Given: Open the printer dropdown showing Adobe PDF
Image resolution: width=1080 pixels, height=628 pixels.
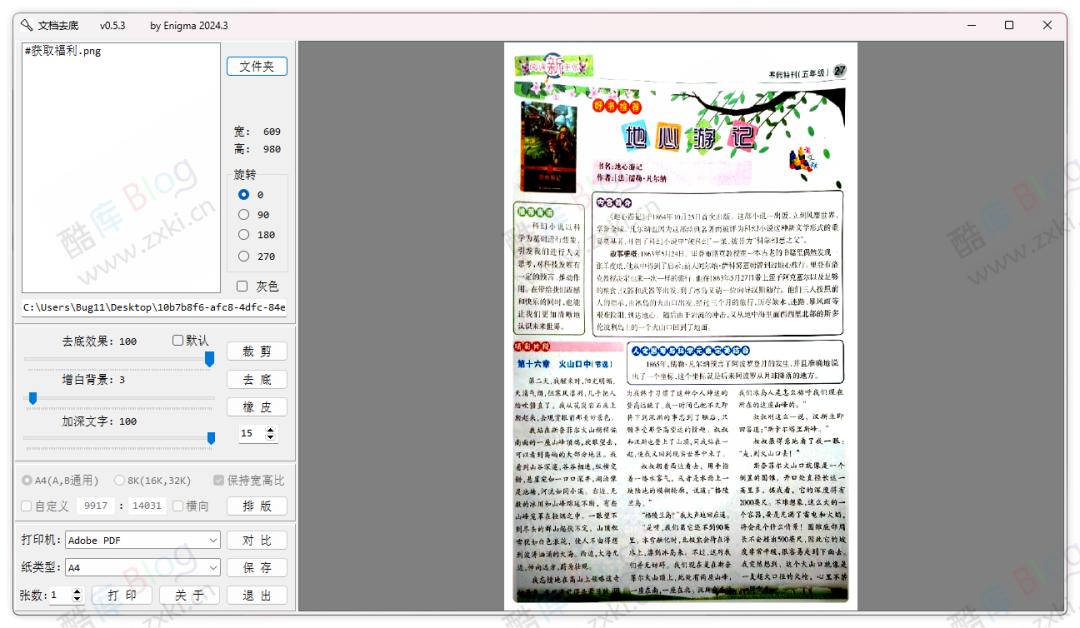Looking at the screenshot, I should click(140, 540).
